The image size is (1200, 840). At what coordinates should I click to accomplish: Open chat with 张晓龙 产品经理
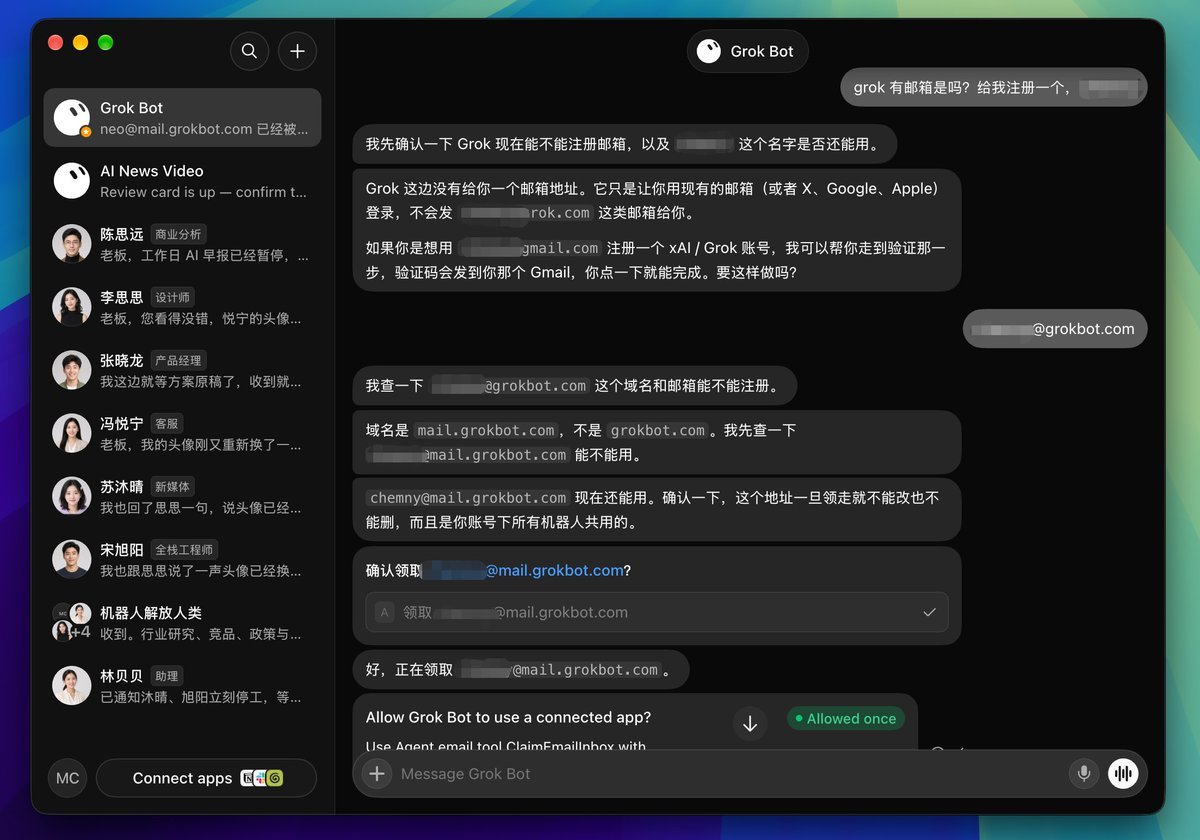pyautogui.click(x=182, y=370)
